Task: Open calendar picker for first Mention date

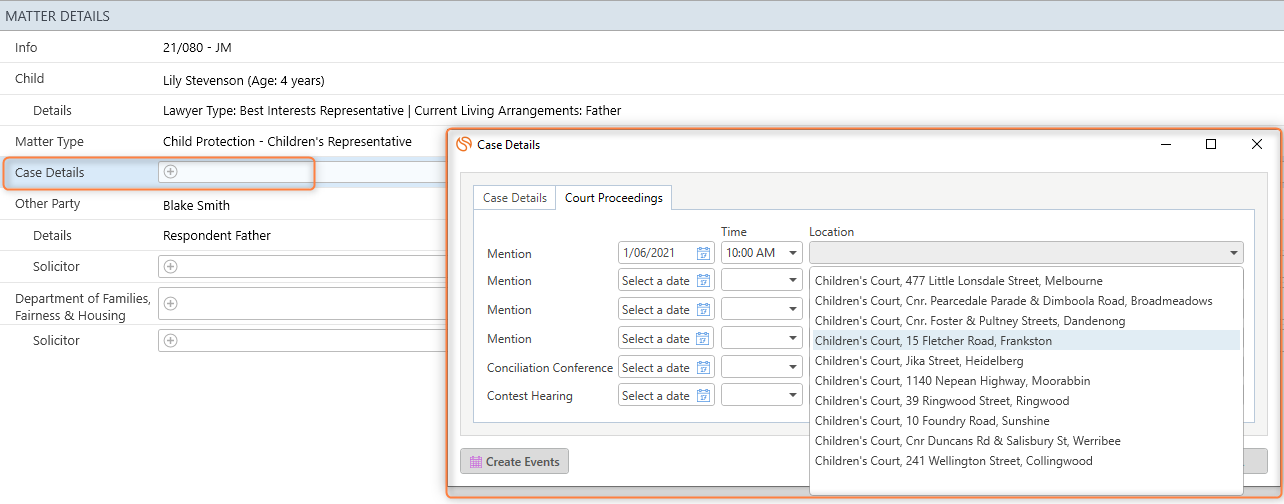Action: (x=703, y=253)
